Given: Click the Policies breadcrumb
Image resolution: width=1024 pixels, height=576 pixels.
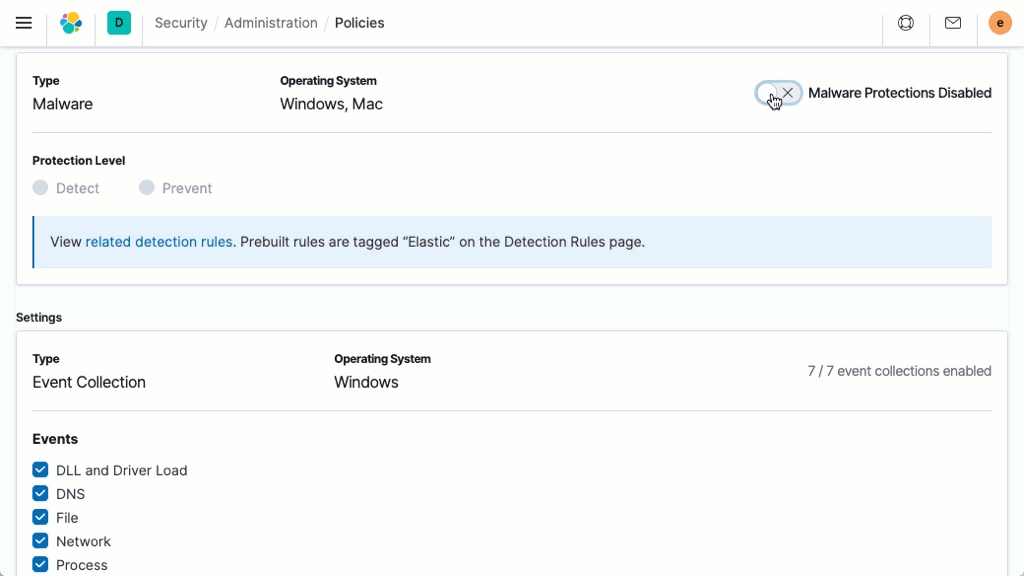Looking at the screenshot, I should (x=359, y=23).
